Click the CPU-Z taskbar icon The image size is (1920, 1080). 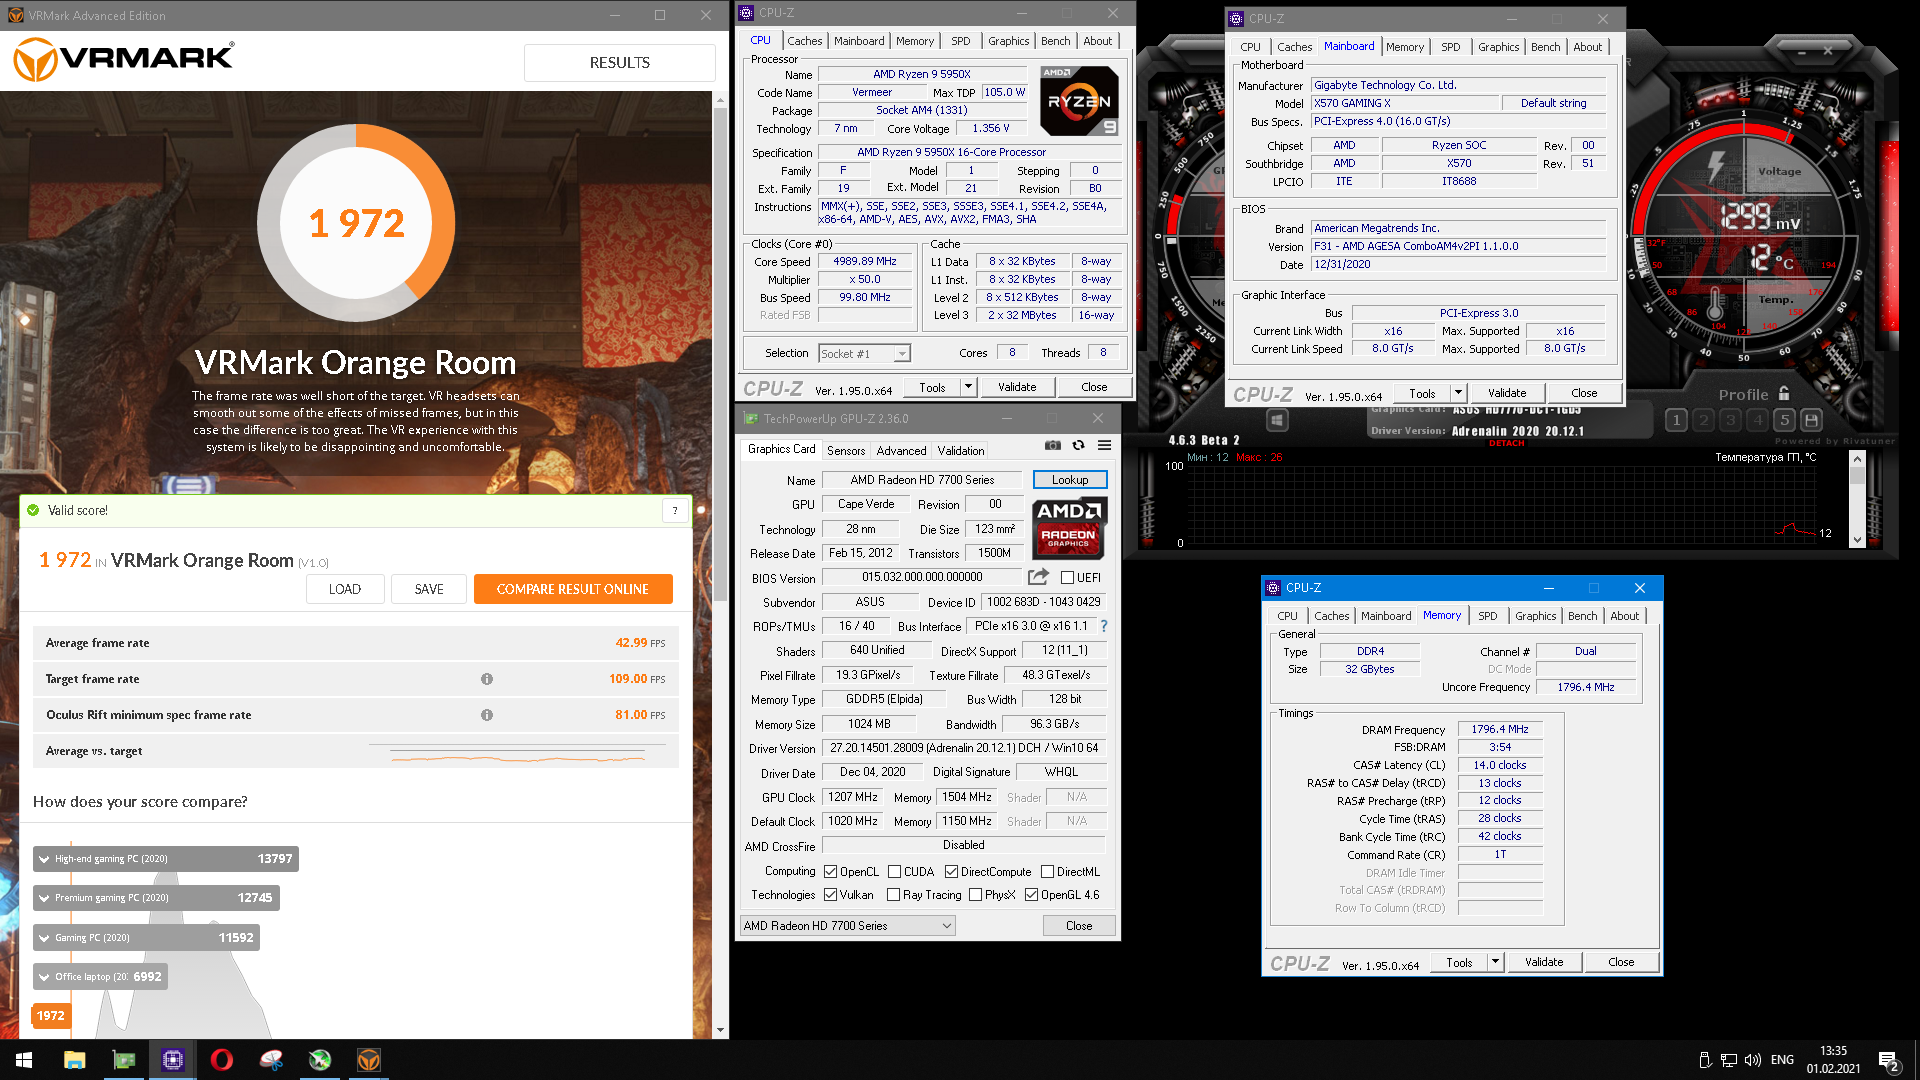(x=173, y=1060)
